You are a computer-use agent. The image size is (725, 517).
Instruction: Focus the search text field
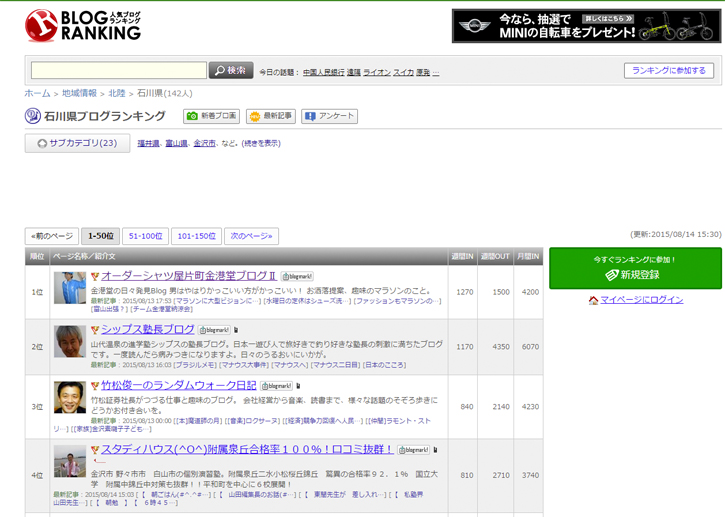click(118, 71)
